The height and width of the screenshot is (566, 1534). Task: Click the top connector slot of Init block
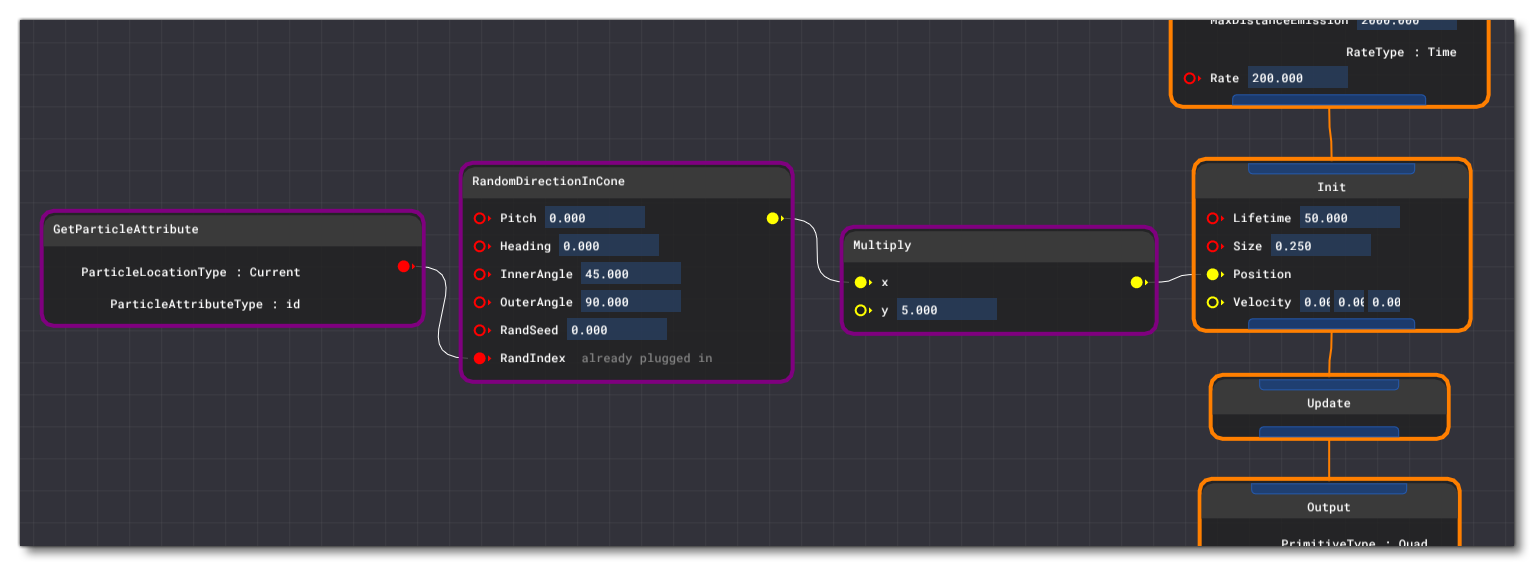(x=1332, y=168)
